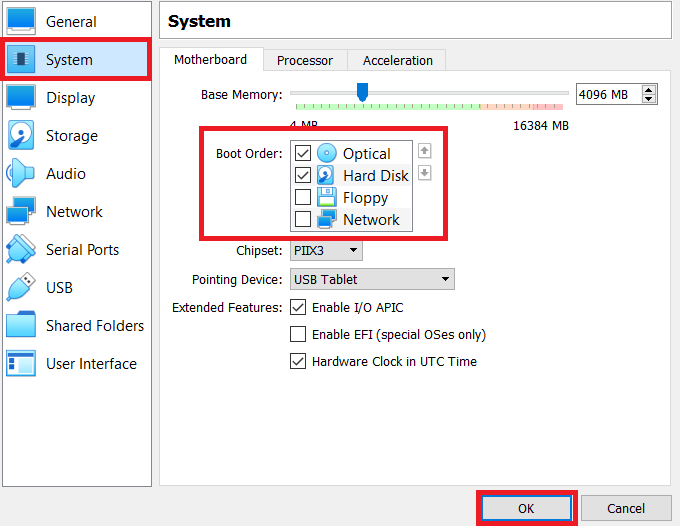Screen dimensions: 680x526
Task: Open the Shared Folders folder icon
Action: [21, 325]
